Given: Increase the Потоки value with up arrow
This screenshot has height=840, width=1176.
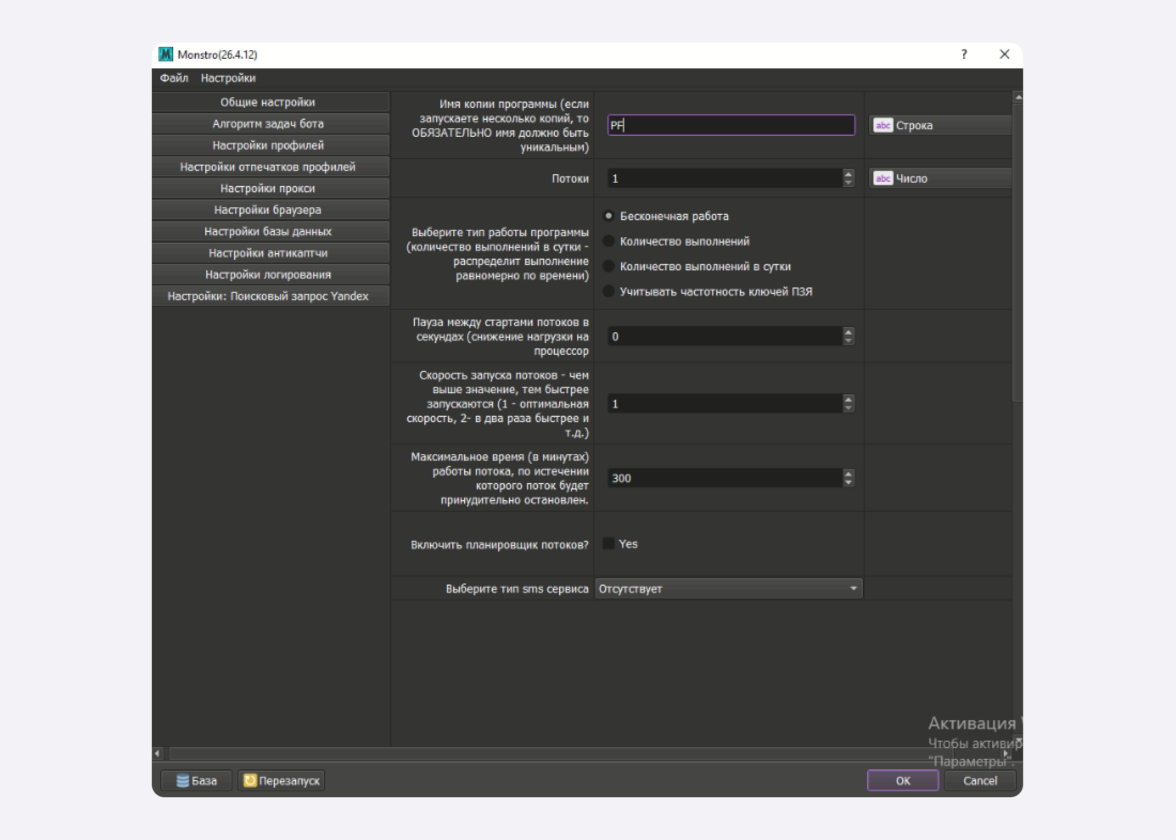Looking at the screenshot, I should (848, 174).
